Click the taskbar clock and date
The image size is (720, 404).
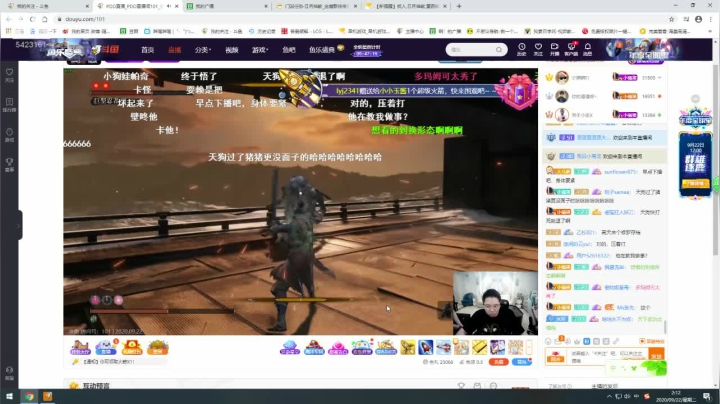(x=675, y=396)
